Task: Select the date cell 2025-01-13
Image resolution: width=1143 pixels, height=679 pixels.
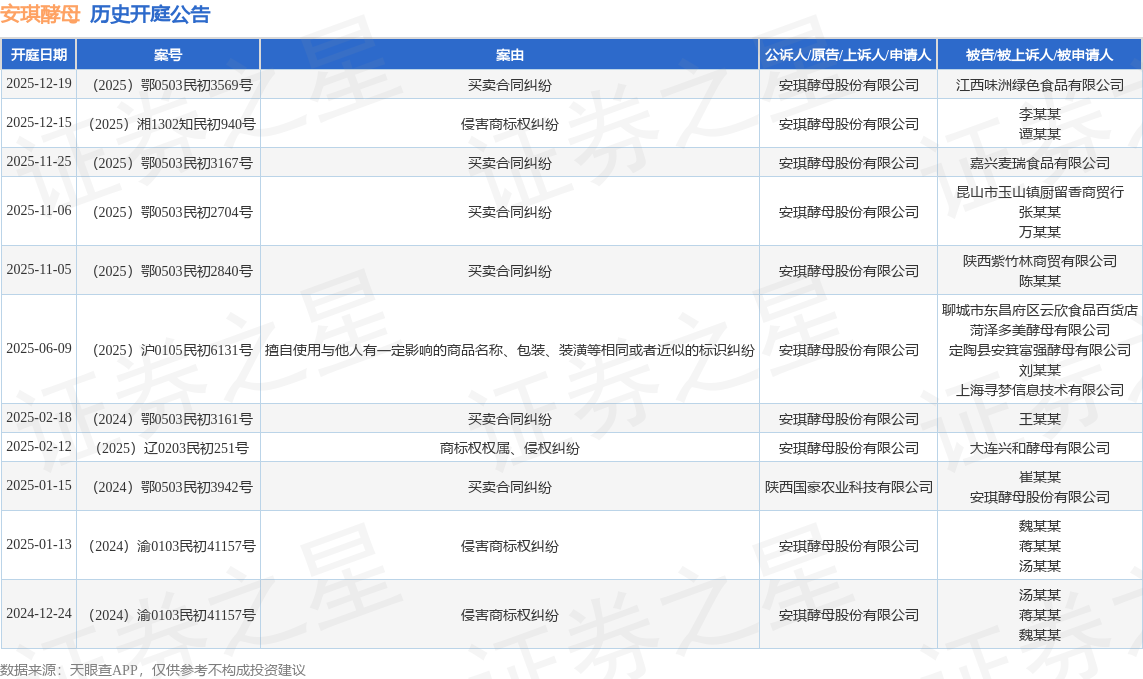Action: coord(39,544)
